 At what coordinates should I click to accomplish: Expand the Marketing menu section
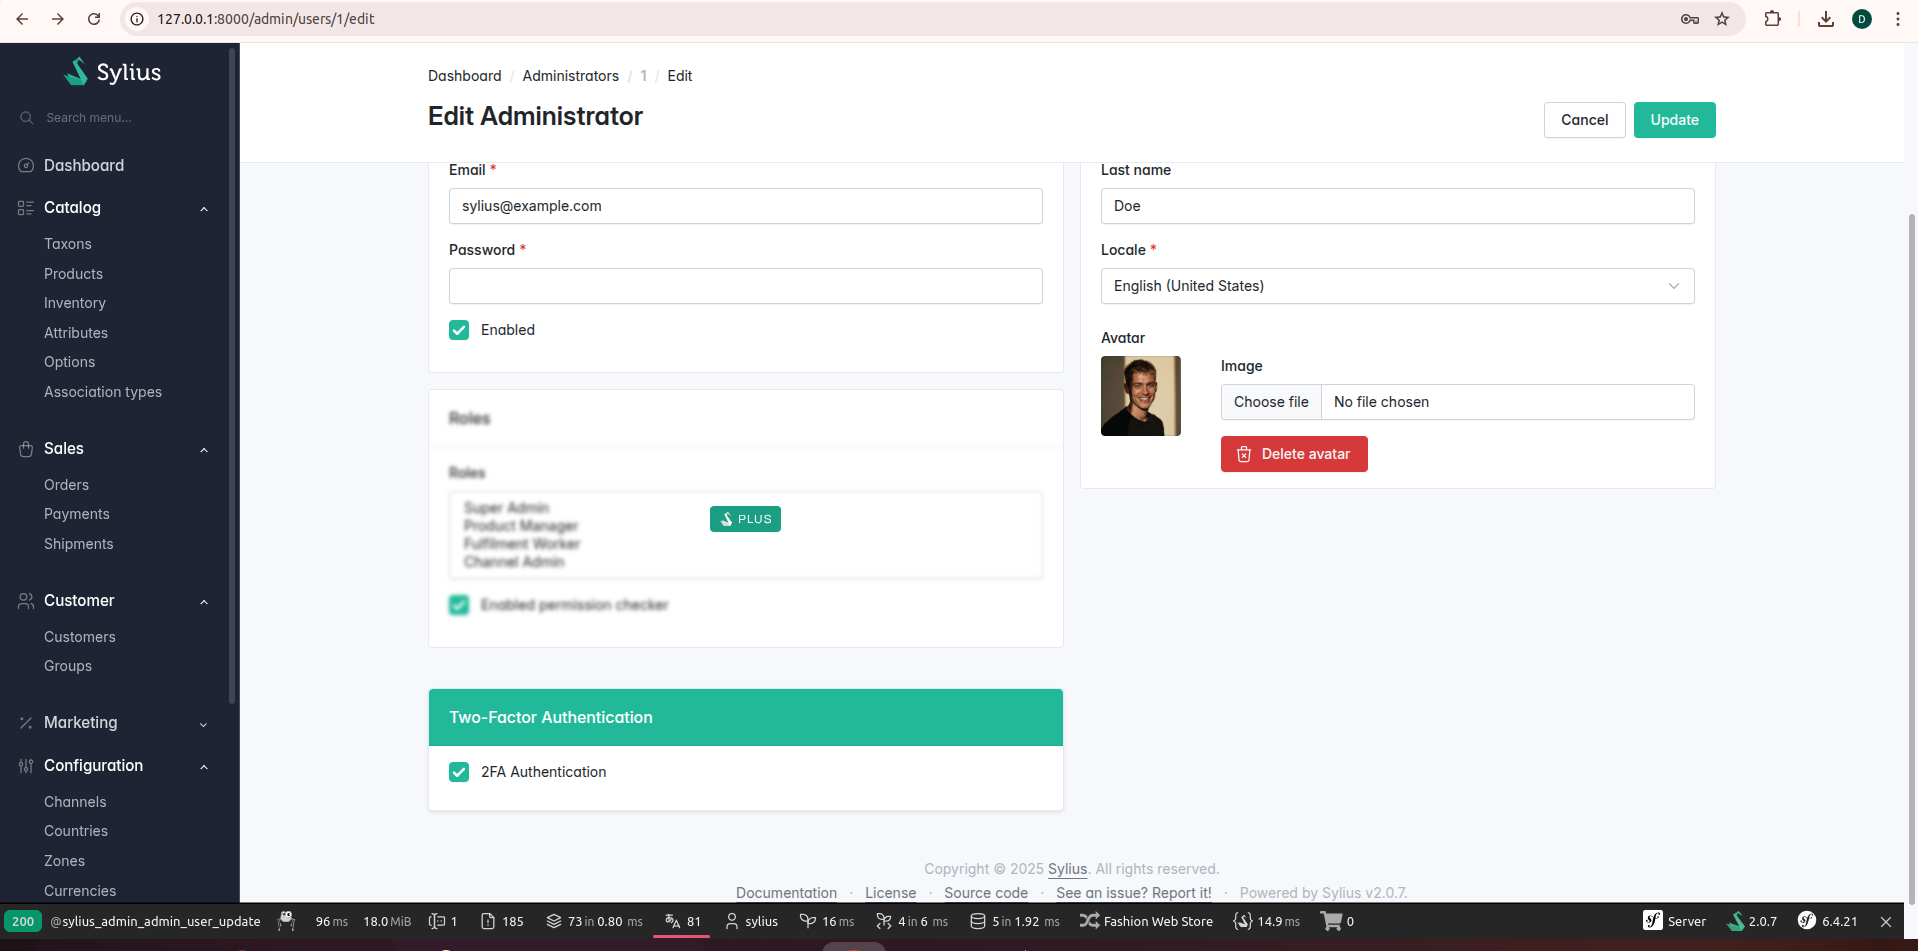(203, 723)
